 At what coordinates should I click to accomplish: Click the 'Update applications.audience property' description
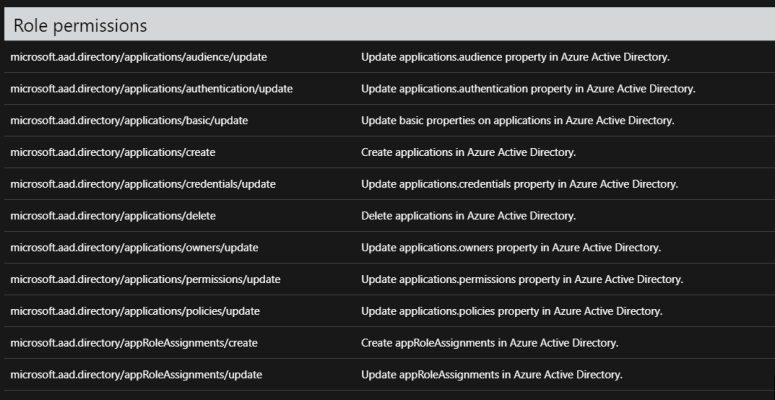coord(515,57)
